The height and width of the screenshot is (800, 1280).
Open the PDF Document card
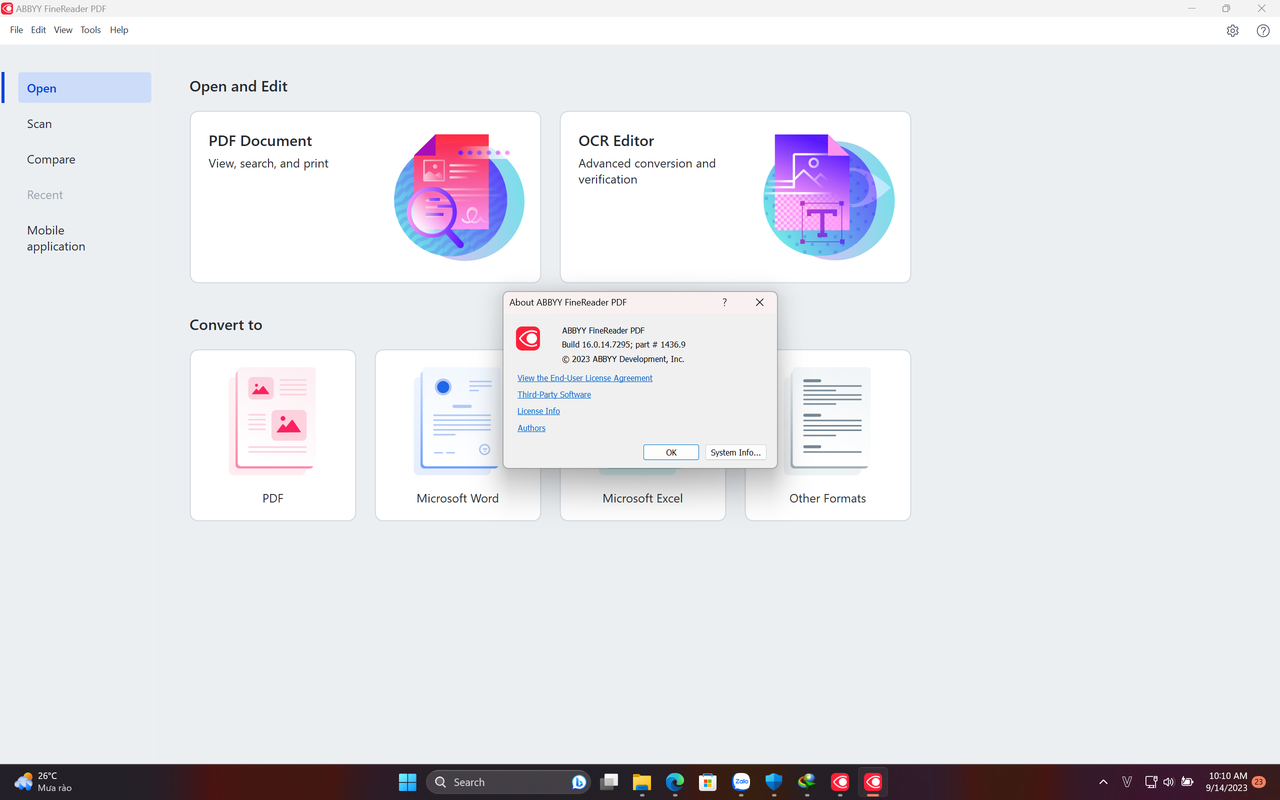coord(365,197)
